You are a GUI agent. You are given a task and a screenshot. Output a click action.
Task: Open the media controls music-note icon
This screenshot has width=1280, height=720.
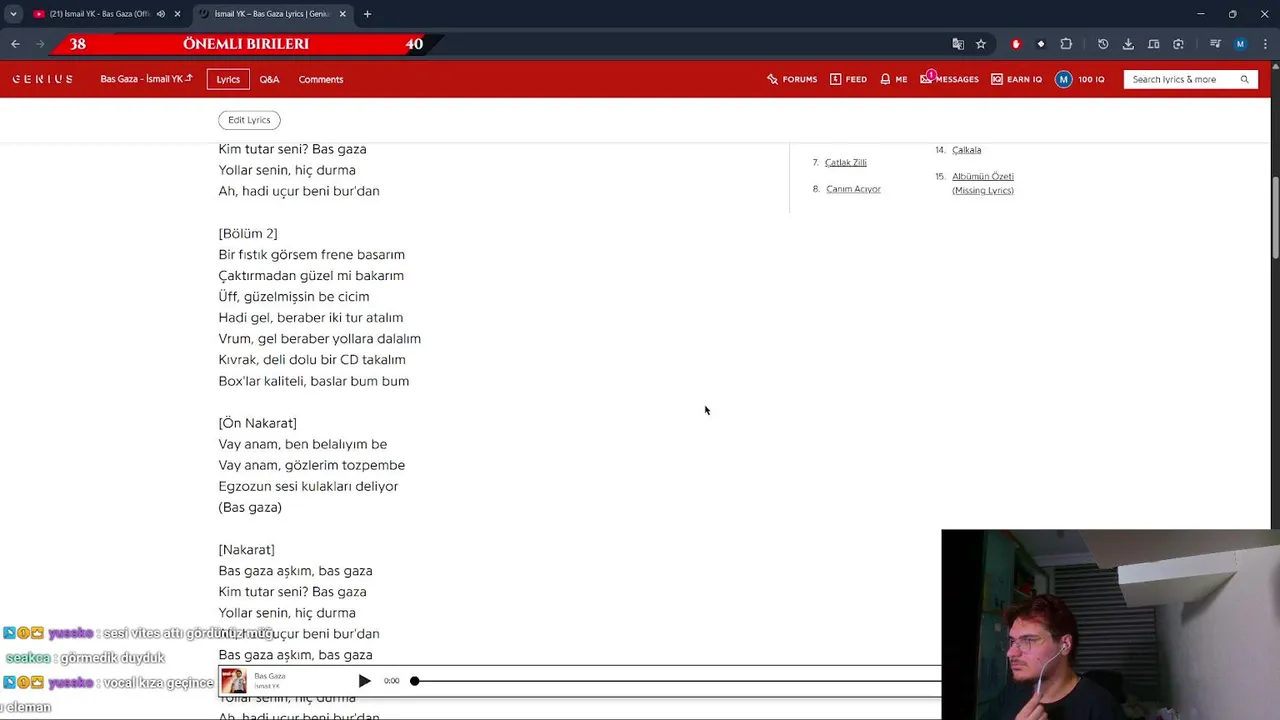coord(1215,44)
